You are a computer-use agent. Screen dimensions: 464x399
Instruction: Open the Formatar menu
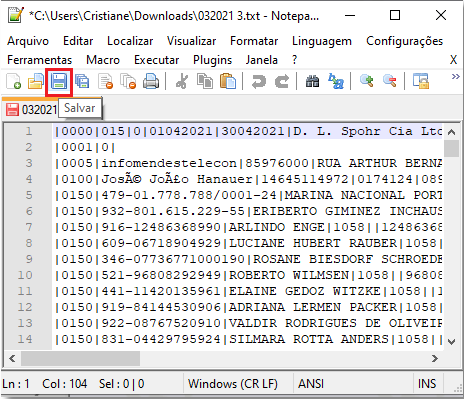click(254, 41)
